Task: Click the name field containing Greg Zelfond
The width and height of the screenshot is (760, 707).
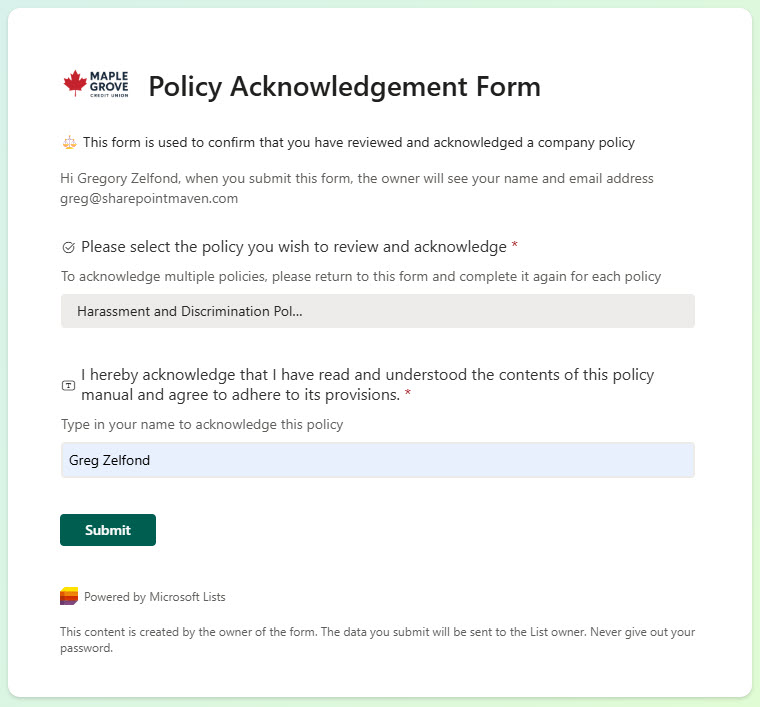Action: [x=377, y=460]
